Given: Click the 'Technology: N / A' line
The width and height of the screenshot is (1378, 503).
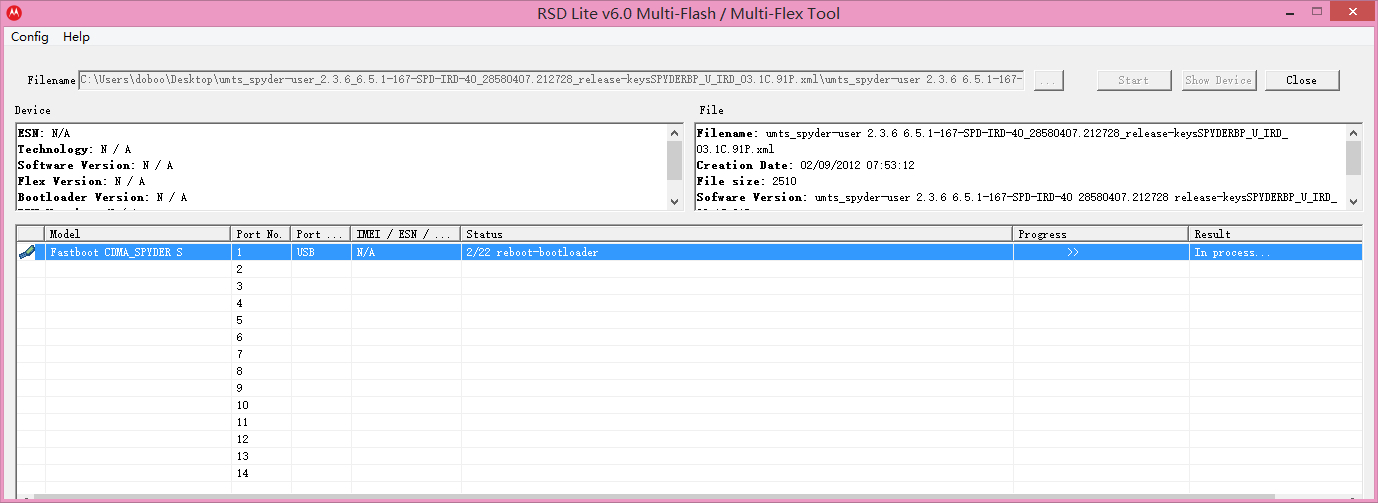Looking at the screenshot, I should pyautogui.click(x=74, y=149).
